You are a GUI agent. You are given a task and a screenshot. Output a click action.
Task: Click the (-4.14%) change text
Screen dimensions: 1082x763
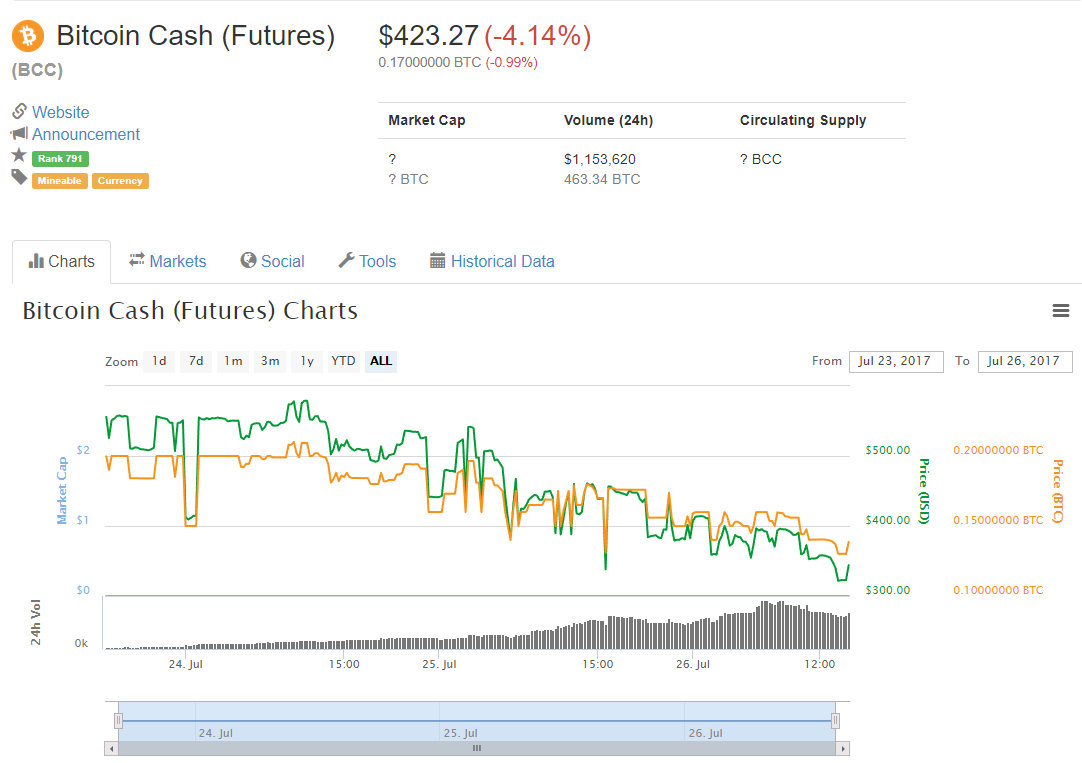538,36
